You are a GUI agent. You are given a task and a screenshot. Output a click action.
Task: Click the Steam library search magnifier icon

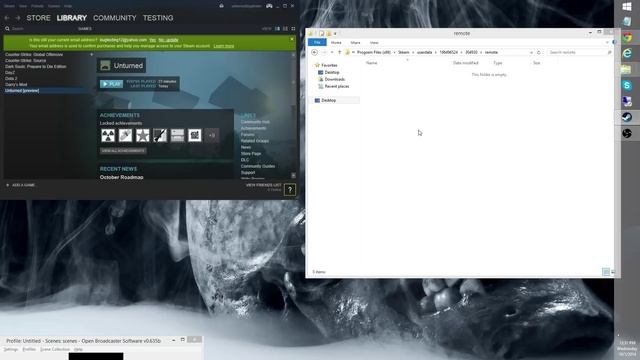click(7, 29)
